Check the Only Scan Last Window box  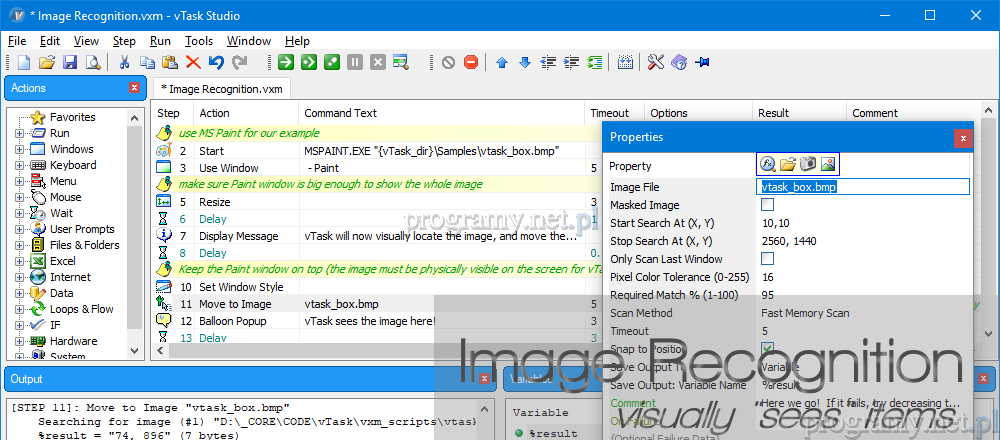coord(768,259)
